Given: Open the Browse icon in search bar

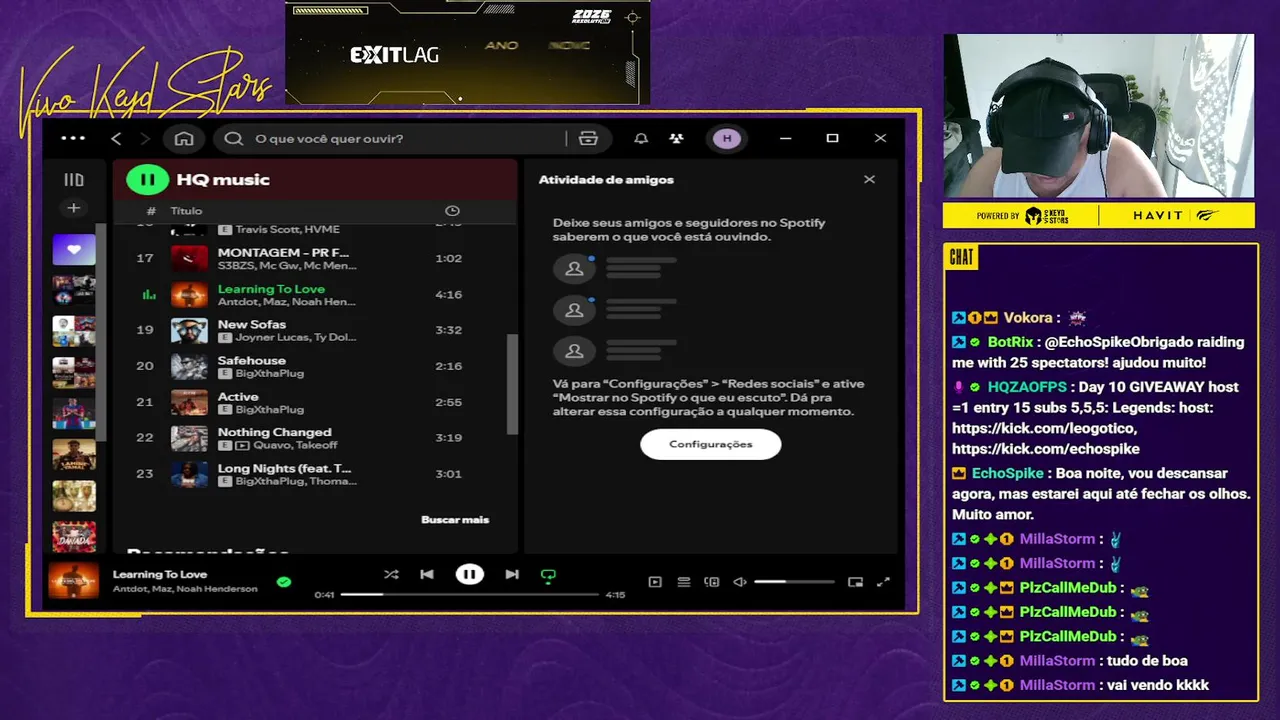Looking at the screenshot, I should (588, 138).
